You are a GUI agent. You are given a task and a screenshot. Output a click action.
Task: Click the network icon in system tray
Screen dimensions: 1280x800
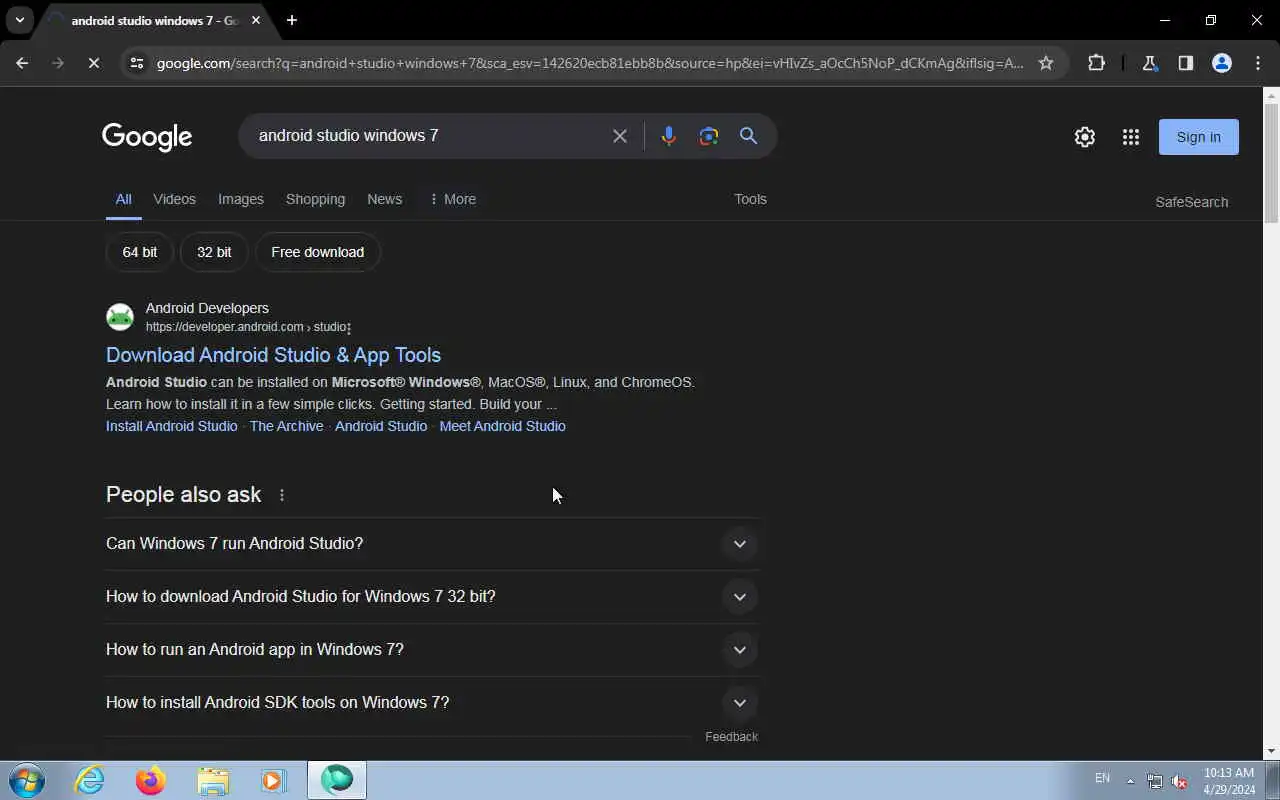(1155, 780)
